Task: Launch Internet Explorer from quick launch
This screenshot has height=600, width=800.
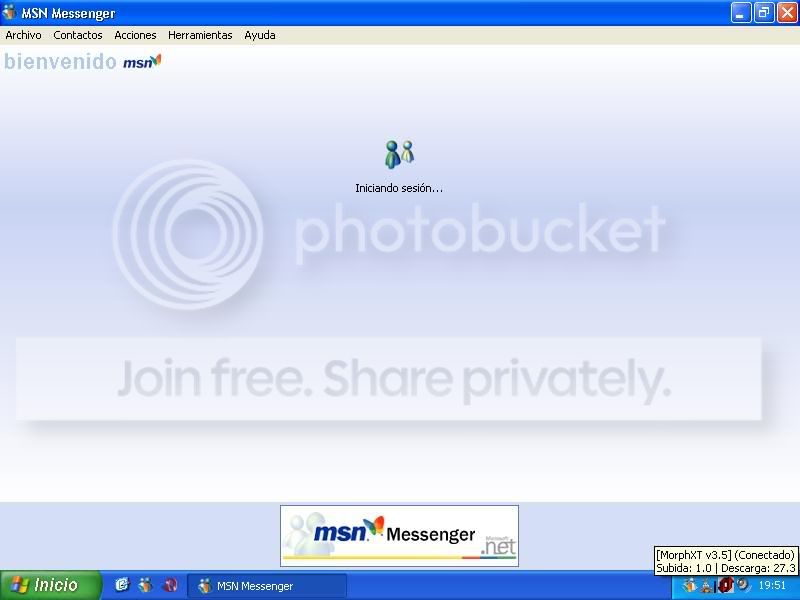Action: point(122,585)
